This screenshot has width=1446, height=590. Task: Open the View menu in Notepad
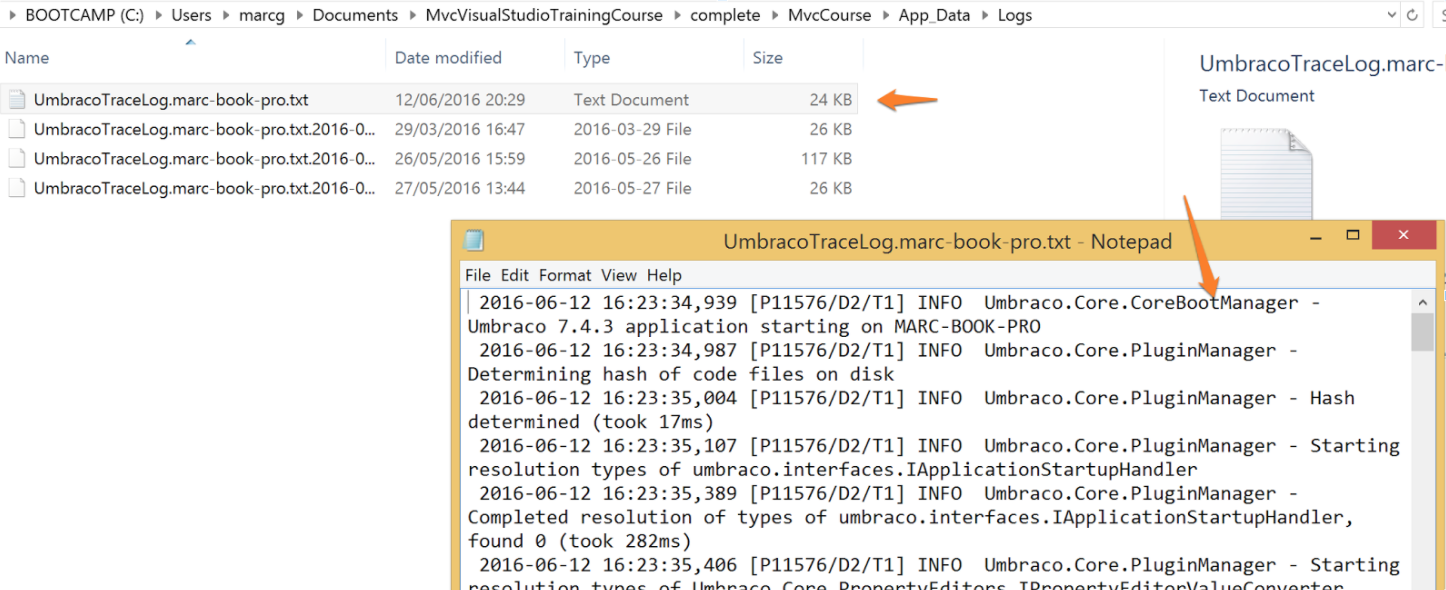click(x=619, y=275)
